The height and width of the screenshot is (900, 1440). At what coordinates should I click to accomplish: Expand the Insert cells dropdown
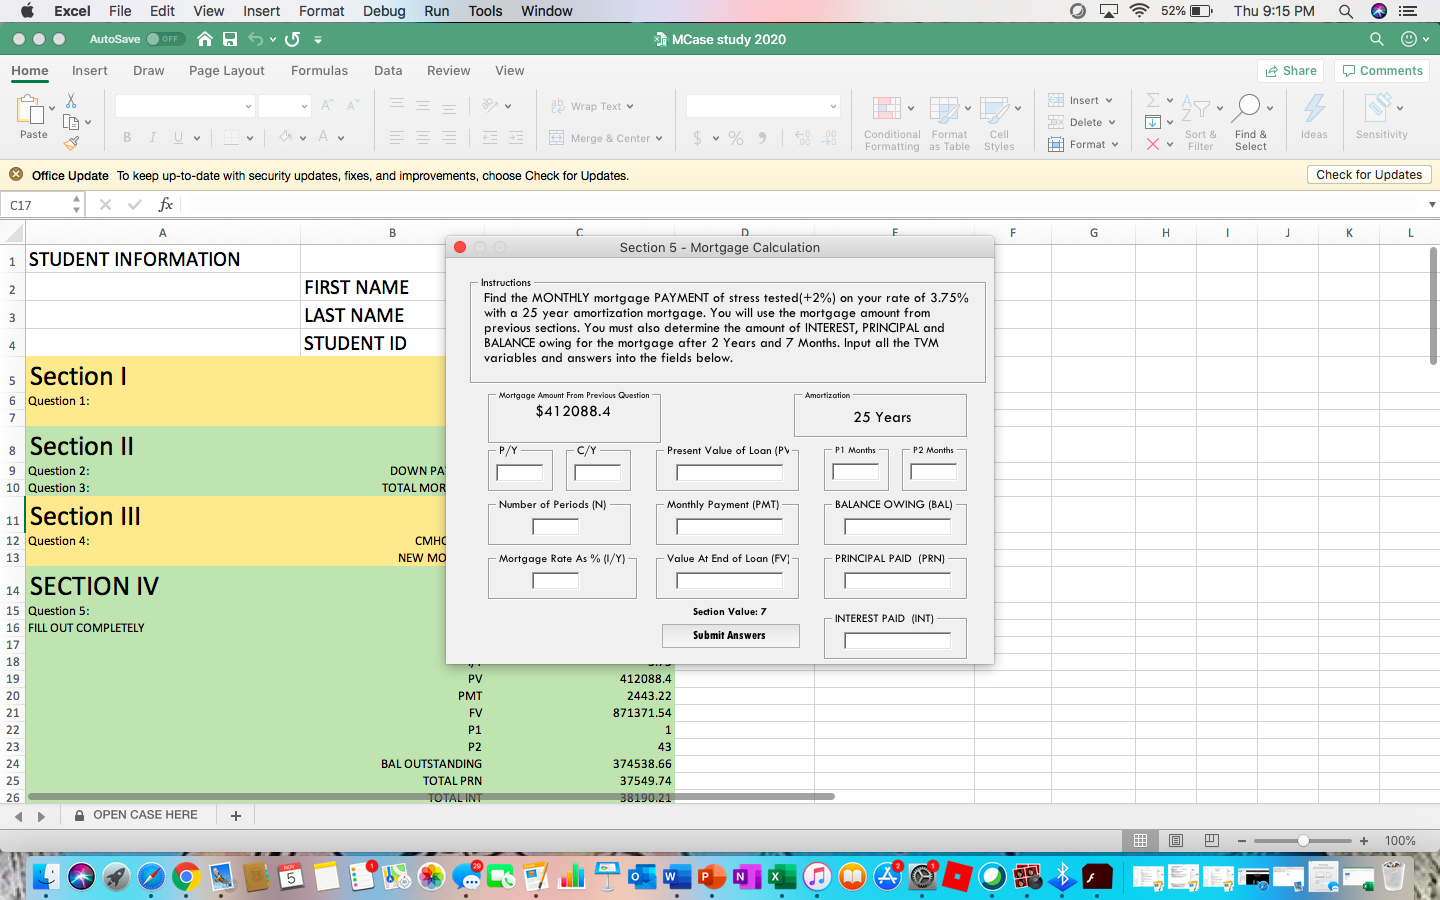[x=1109, y=100]
